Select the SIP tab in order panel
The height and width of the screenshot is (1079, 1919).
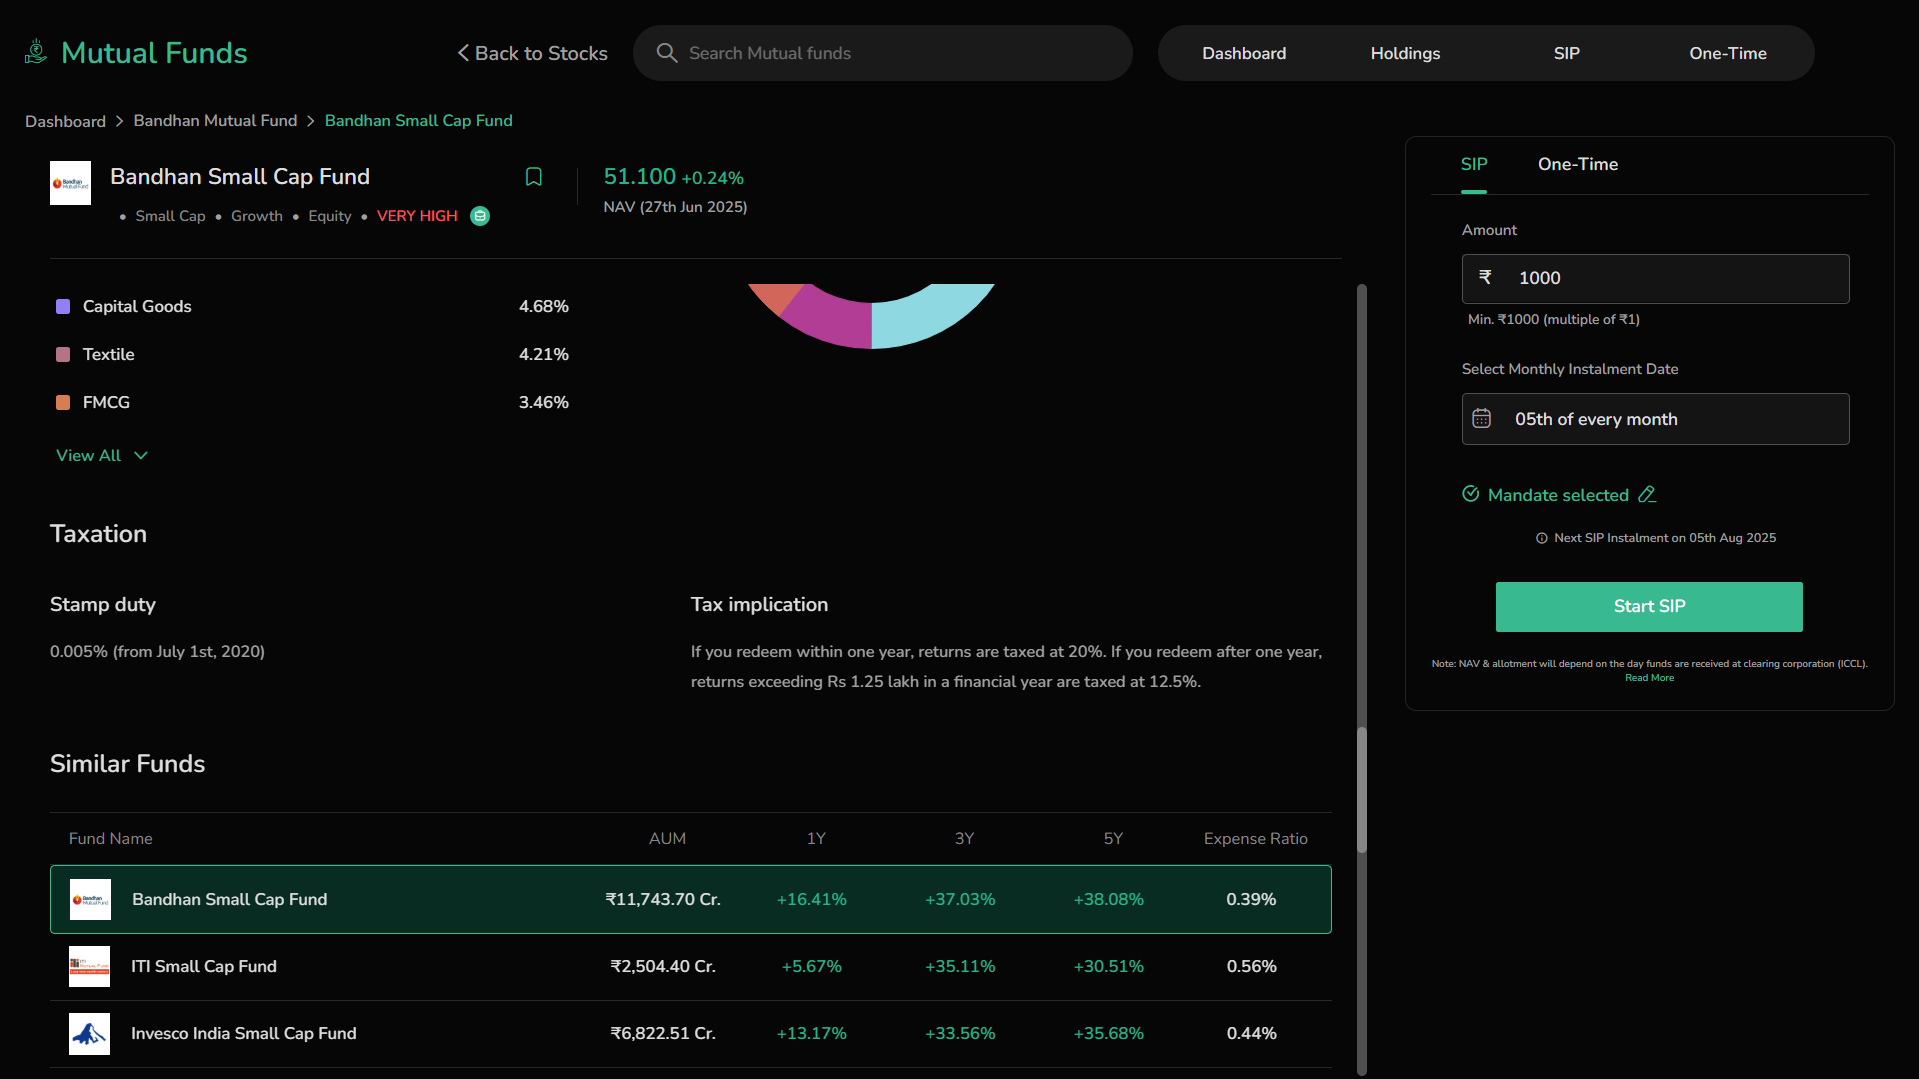pyautogui.click(x=1474, y=164)
